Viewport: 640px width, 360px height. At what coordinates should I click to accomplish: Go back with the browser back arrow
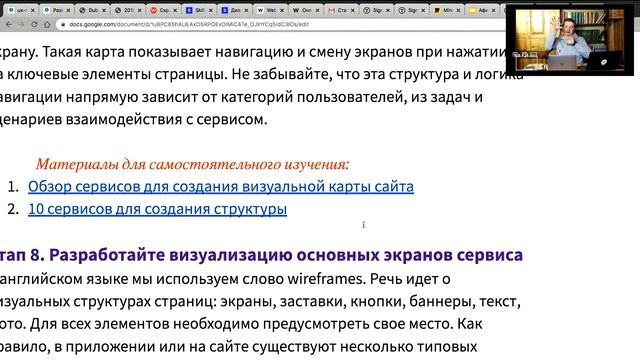(9, 24)
